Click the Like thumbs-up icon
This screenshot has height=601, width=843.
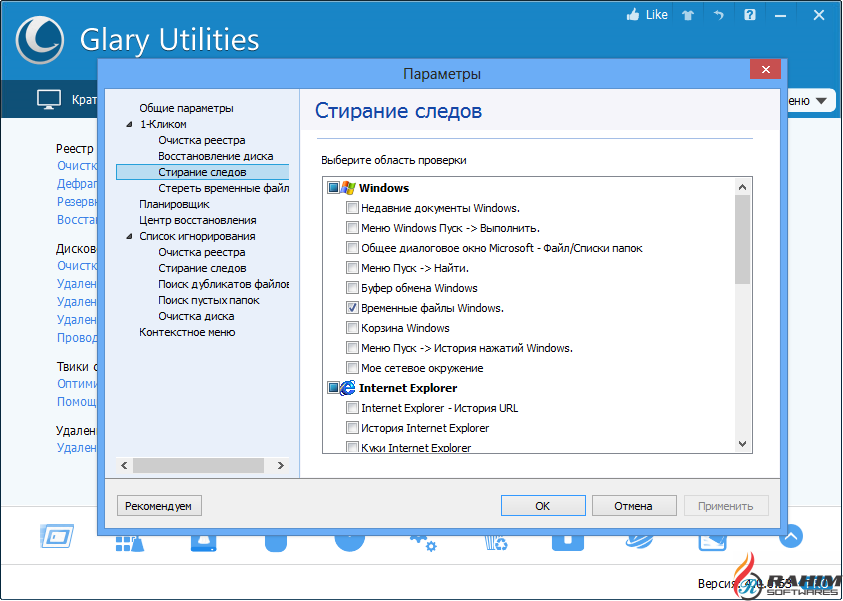(x=634, y=15)
